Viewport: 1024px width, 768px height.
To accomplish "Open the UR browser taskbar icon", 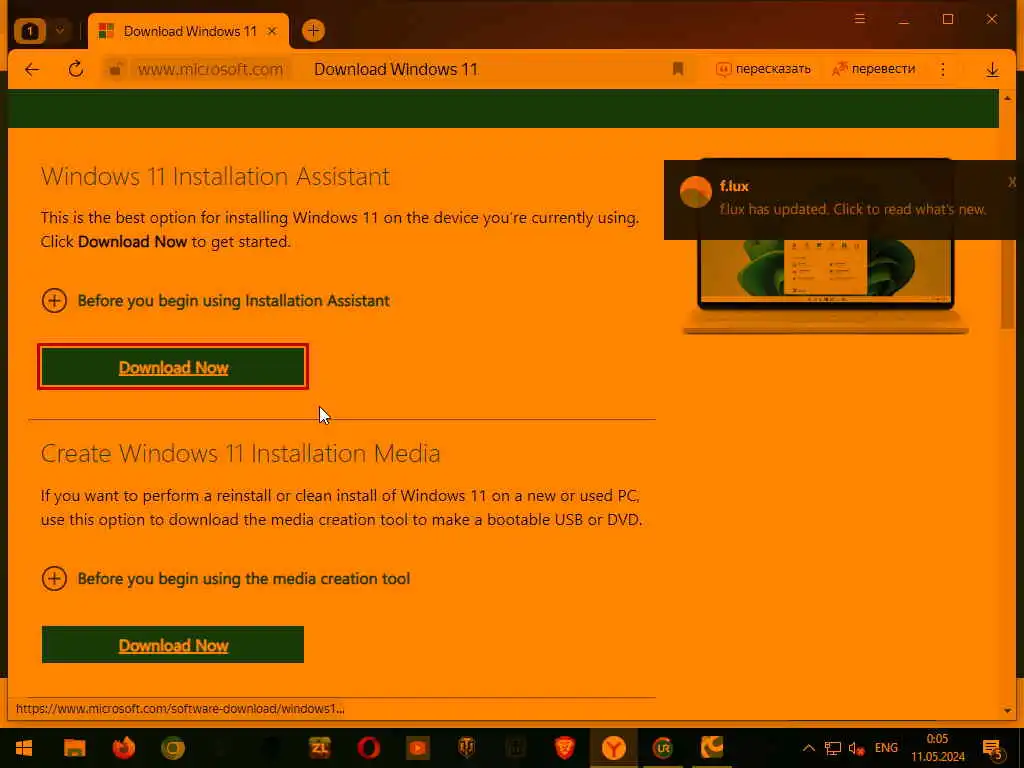I will point(662,748).
